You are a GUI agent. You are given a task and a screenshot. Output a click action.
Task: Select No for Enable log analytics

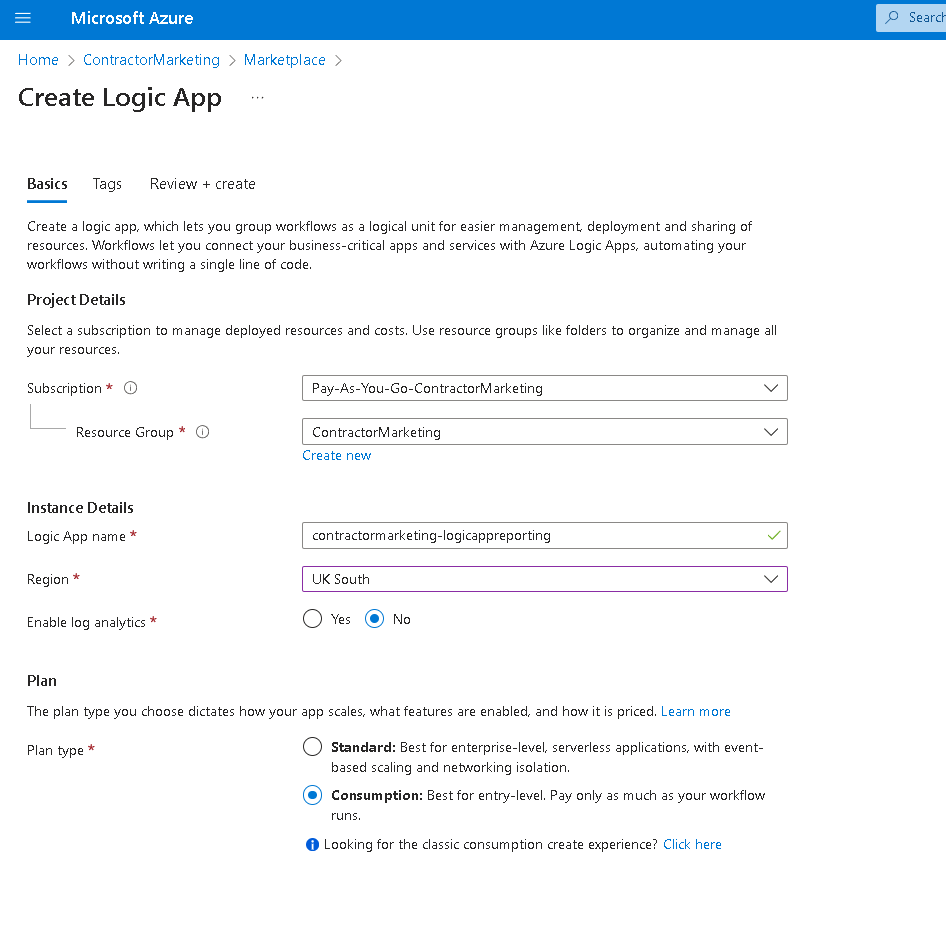(x=374, y=619)
